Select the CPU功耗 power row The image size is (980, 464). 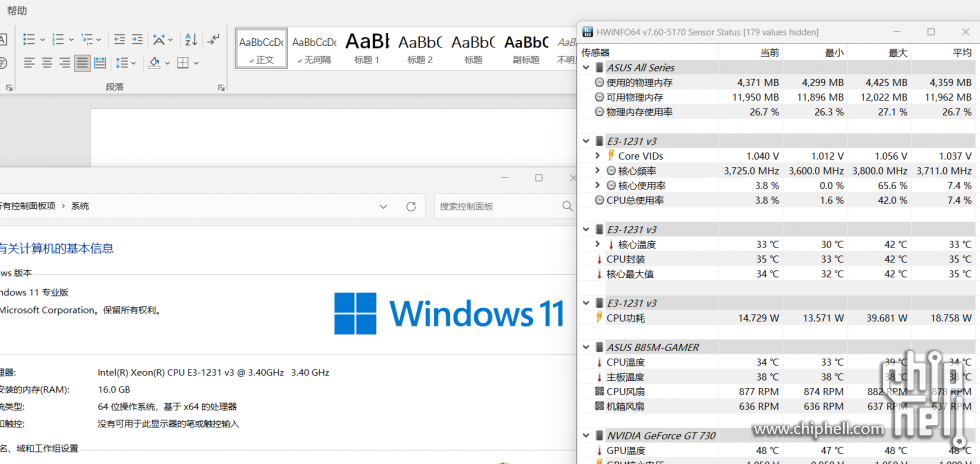pos(778,318)
